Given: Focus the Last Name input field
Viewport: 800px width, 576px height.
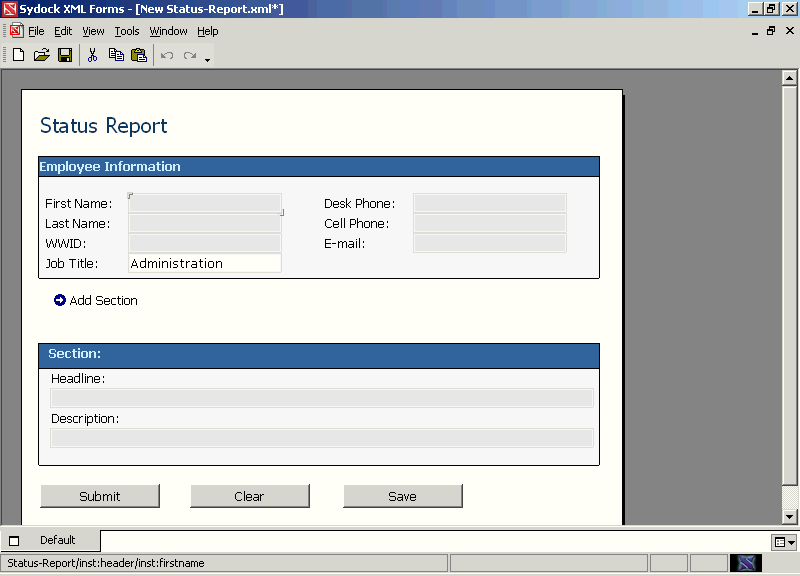Looking at the screenshot, I should click(x=205, y=223).
